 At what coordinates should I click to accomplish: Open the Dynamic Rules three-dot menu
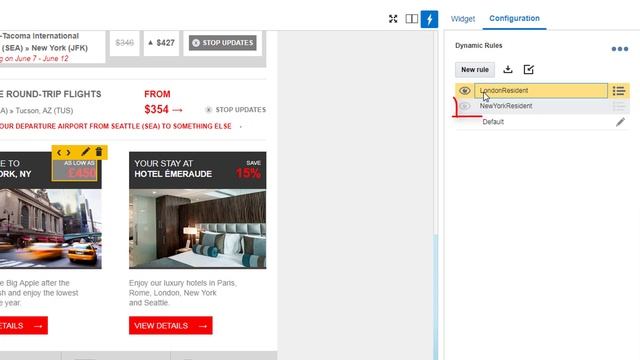[x=620, y=49]
